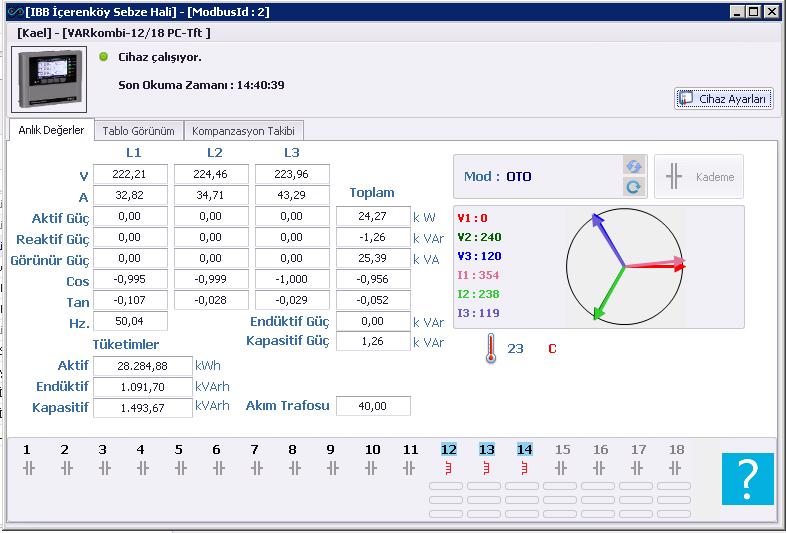Image resolution: width=786 pixels, height=533 pixels.
Task: Select the Anlık Değerler tab
Action: click(x=51, y=131)
